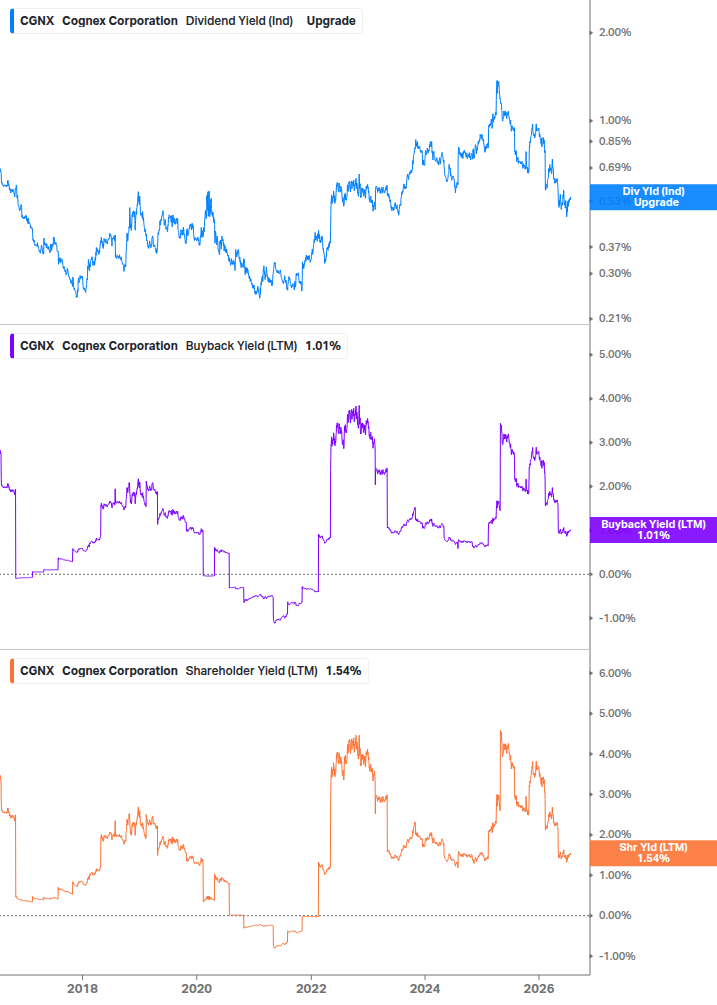Viewport: 717px width, 1005px height.
Task: Click the 0.69% tick on the dividend yield axis
Action: (614, 167)
